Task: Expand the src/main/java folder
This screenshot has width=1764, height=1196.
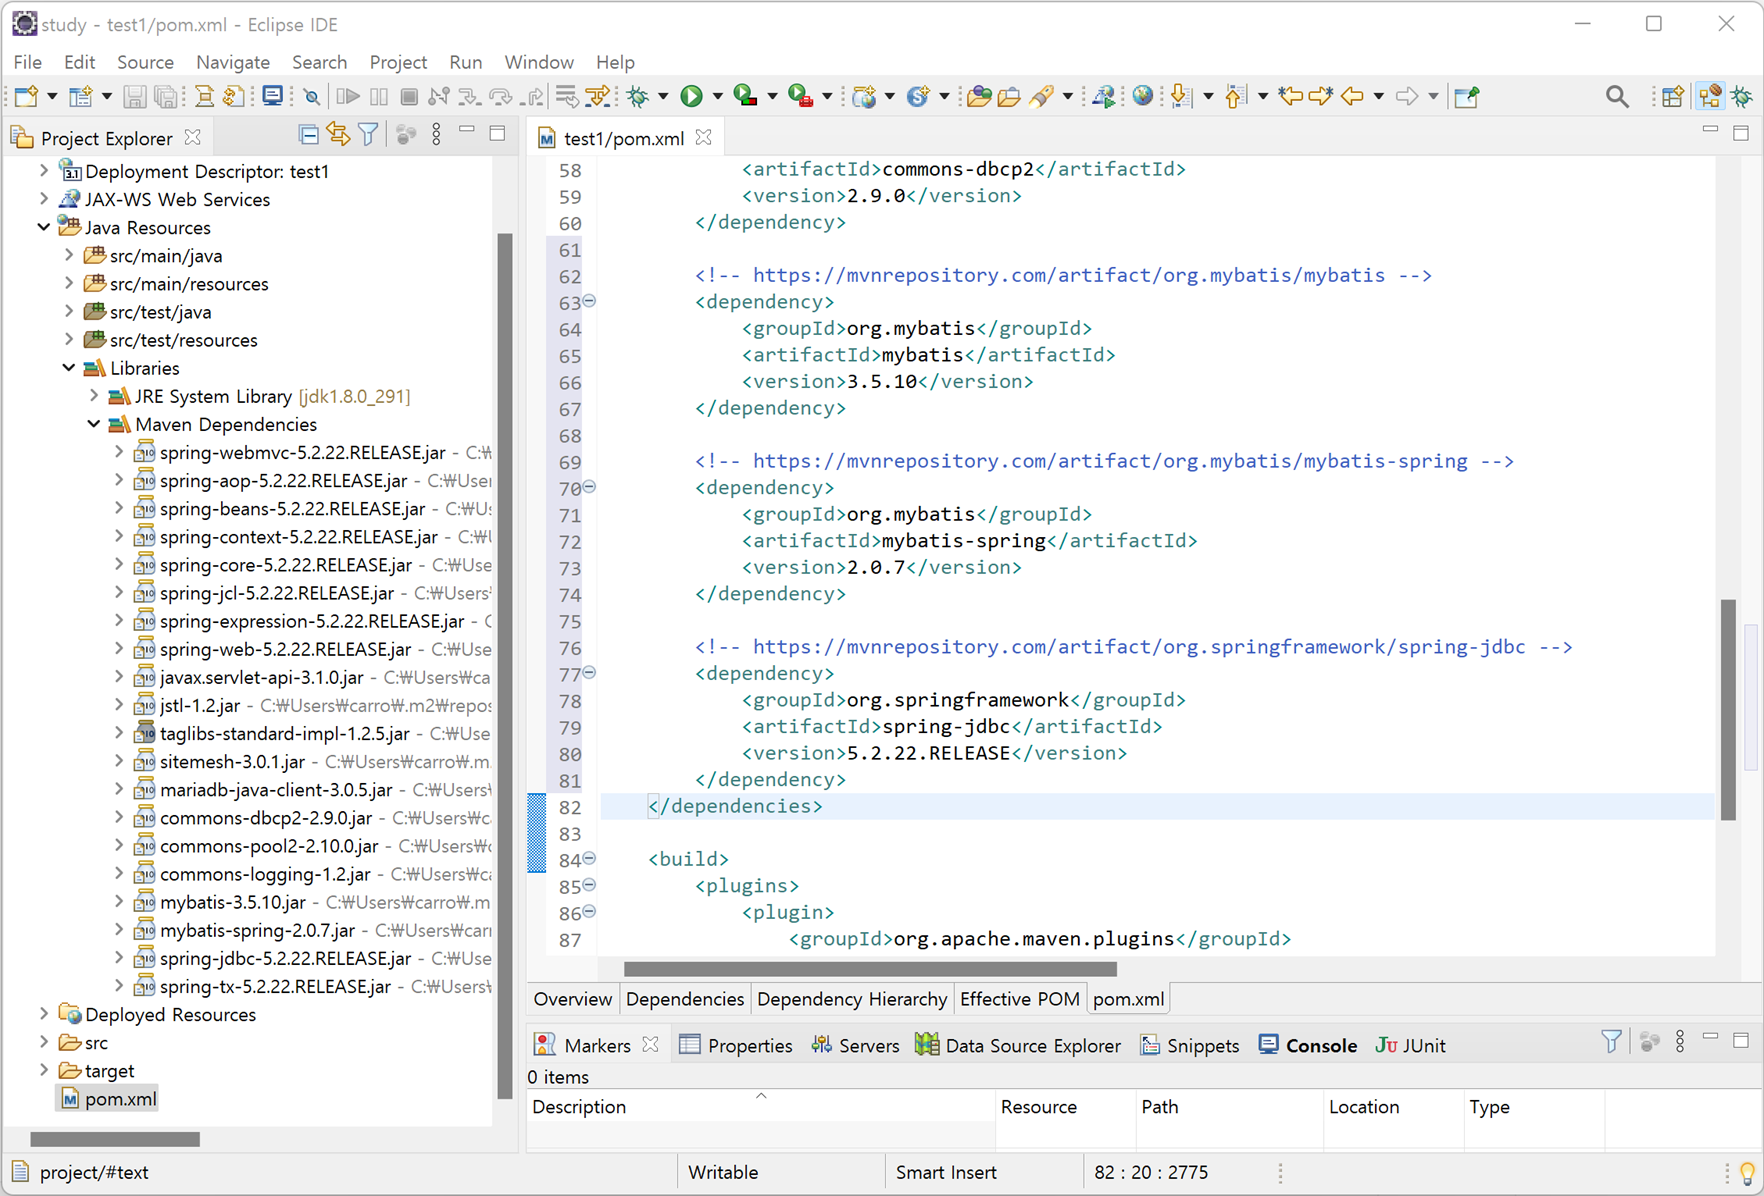Action: pyautogui.click(x=69, y=255)
